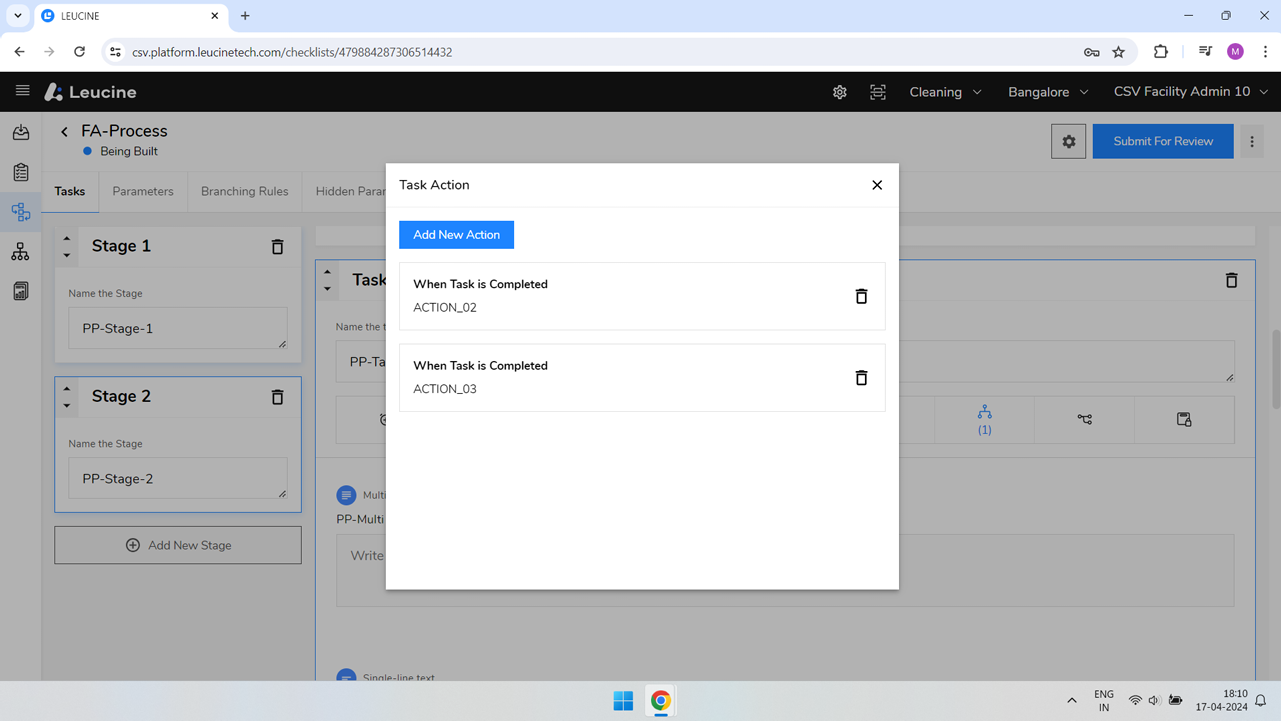Open the Cleaning use case dropdown
Viewport: 1281px width, 722px height.
(944, 91)
